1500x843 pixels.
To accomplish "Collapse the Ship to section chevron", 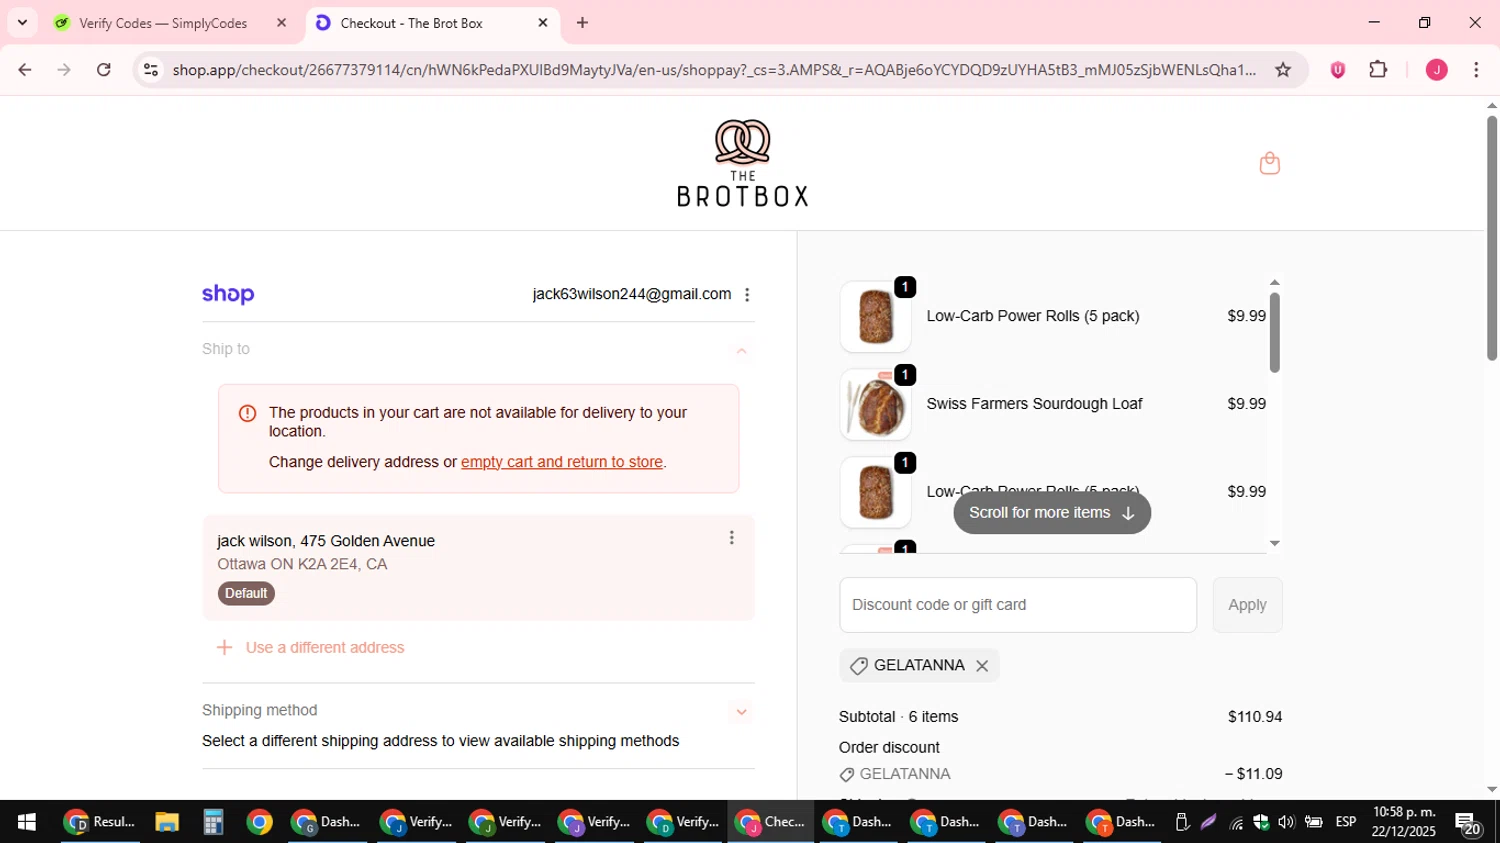I will [x=741, y=350].
